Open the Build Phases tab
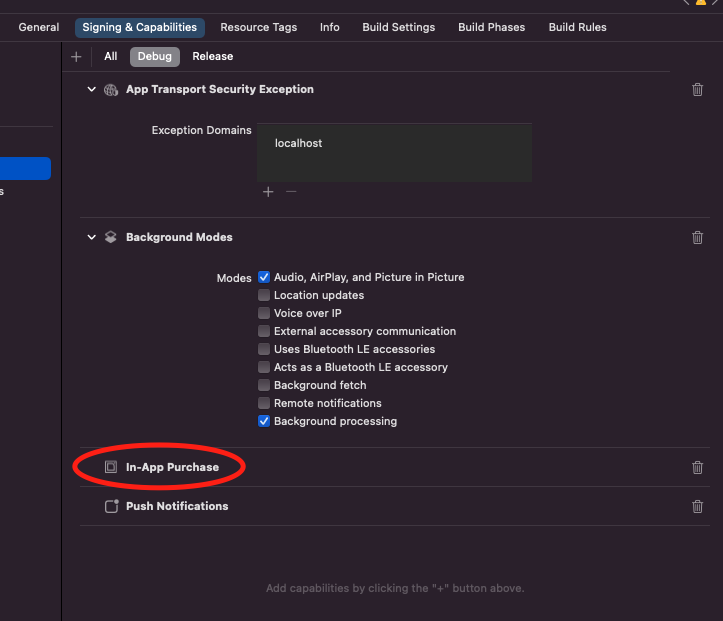723x621 pixels. coord(492,27)
